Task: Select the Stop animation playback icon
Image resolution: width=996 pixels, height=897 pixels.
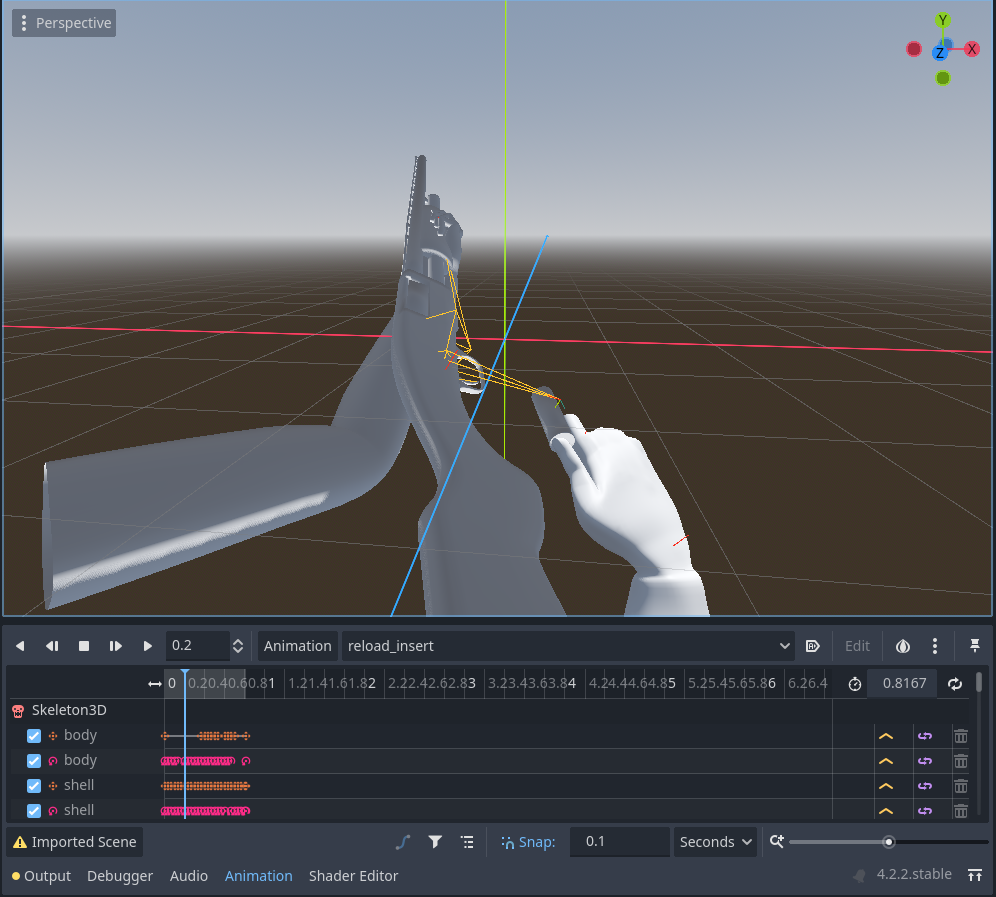Action: [x=84, y=645]
